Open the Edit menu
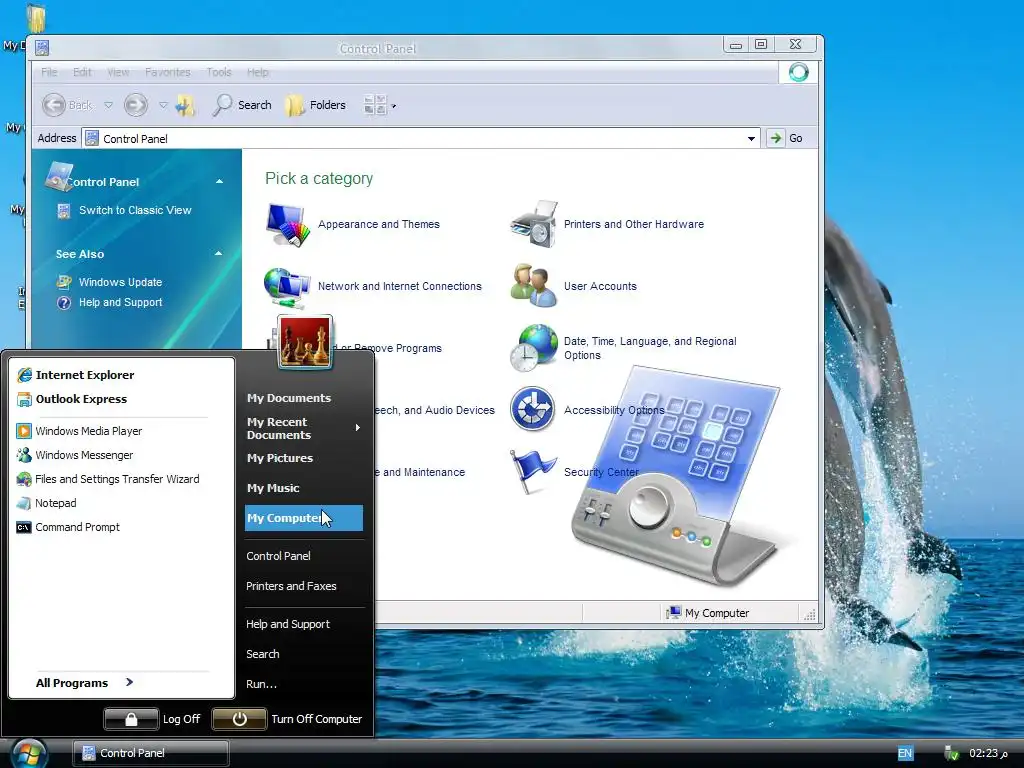 [x=82, y=72]
